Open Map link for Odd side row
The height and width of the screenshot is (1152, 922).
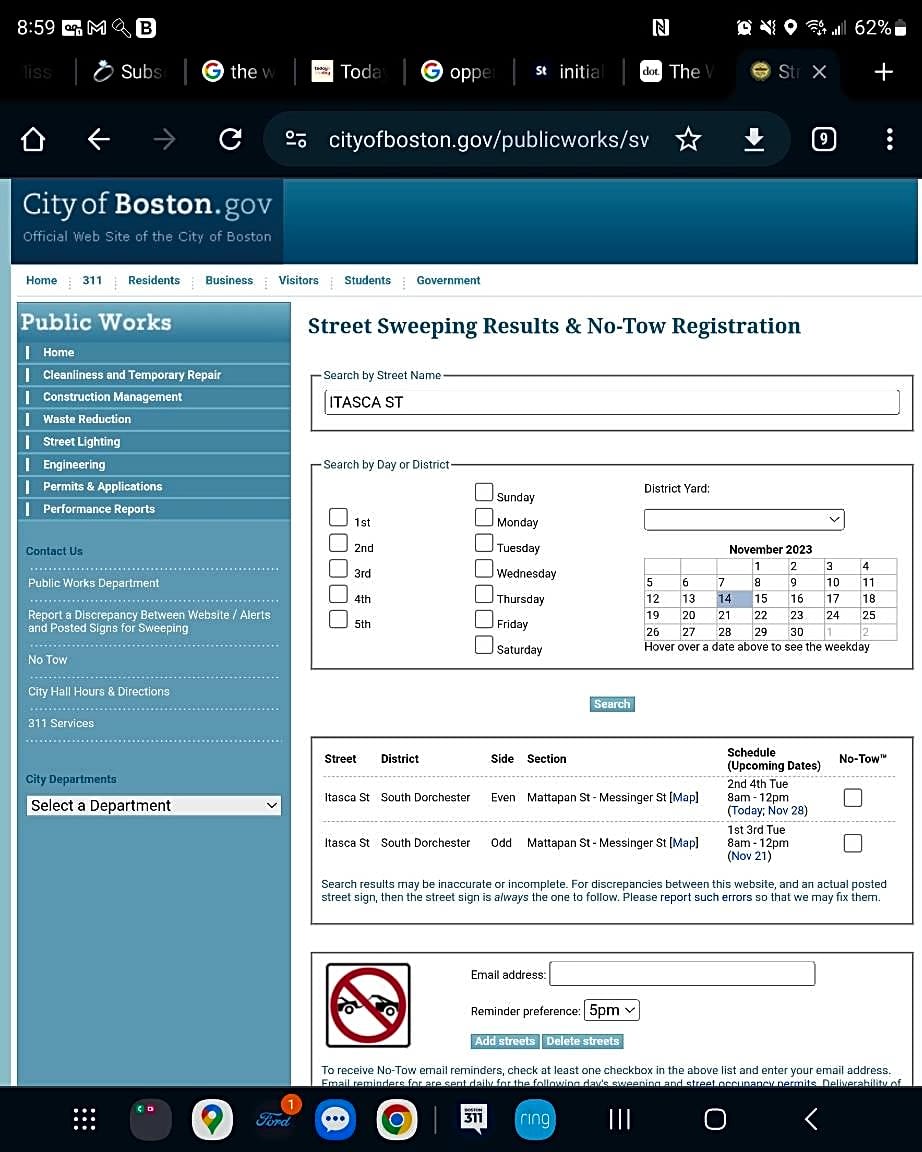click(684, 843)
